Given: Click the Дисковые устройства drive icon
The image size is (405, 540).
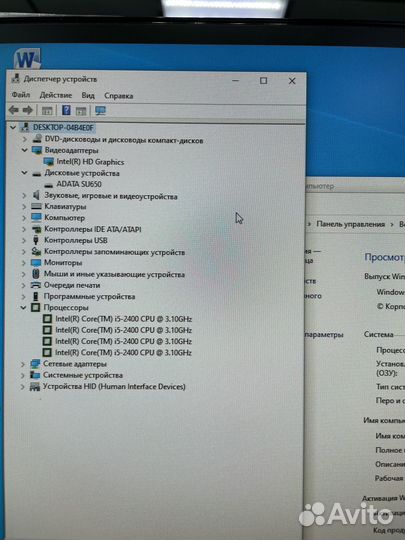Looking at the screenshot, I should point(37,174).
